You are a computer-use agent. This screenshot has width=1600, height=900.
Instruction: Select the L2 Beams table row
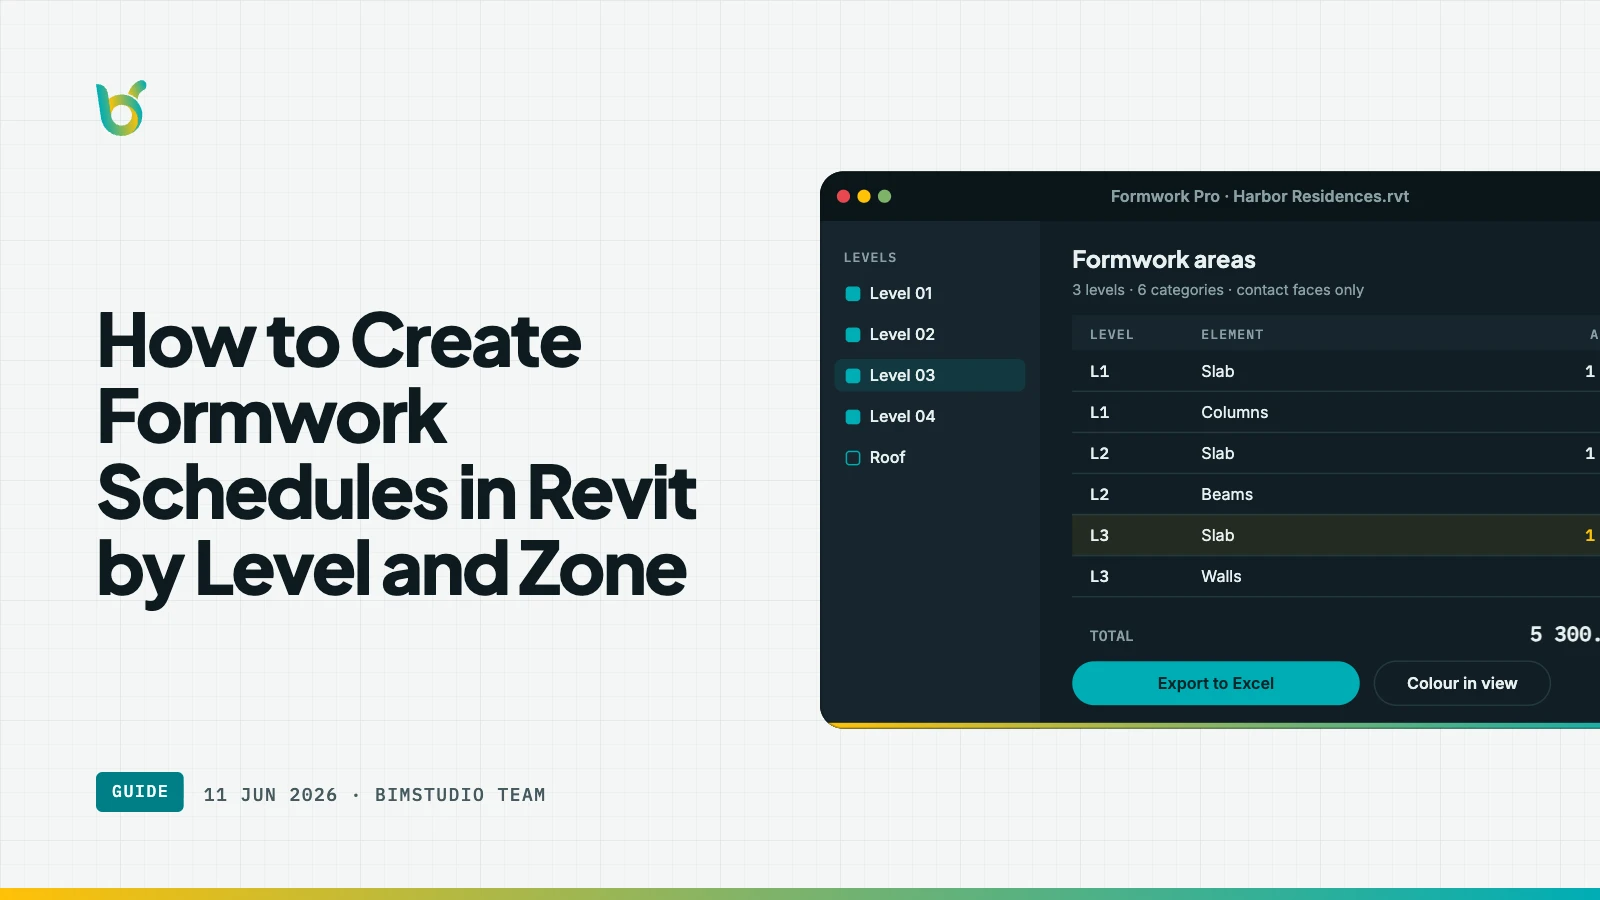[1336, 494]
